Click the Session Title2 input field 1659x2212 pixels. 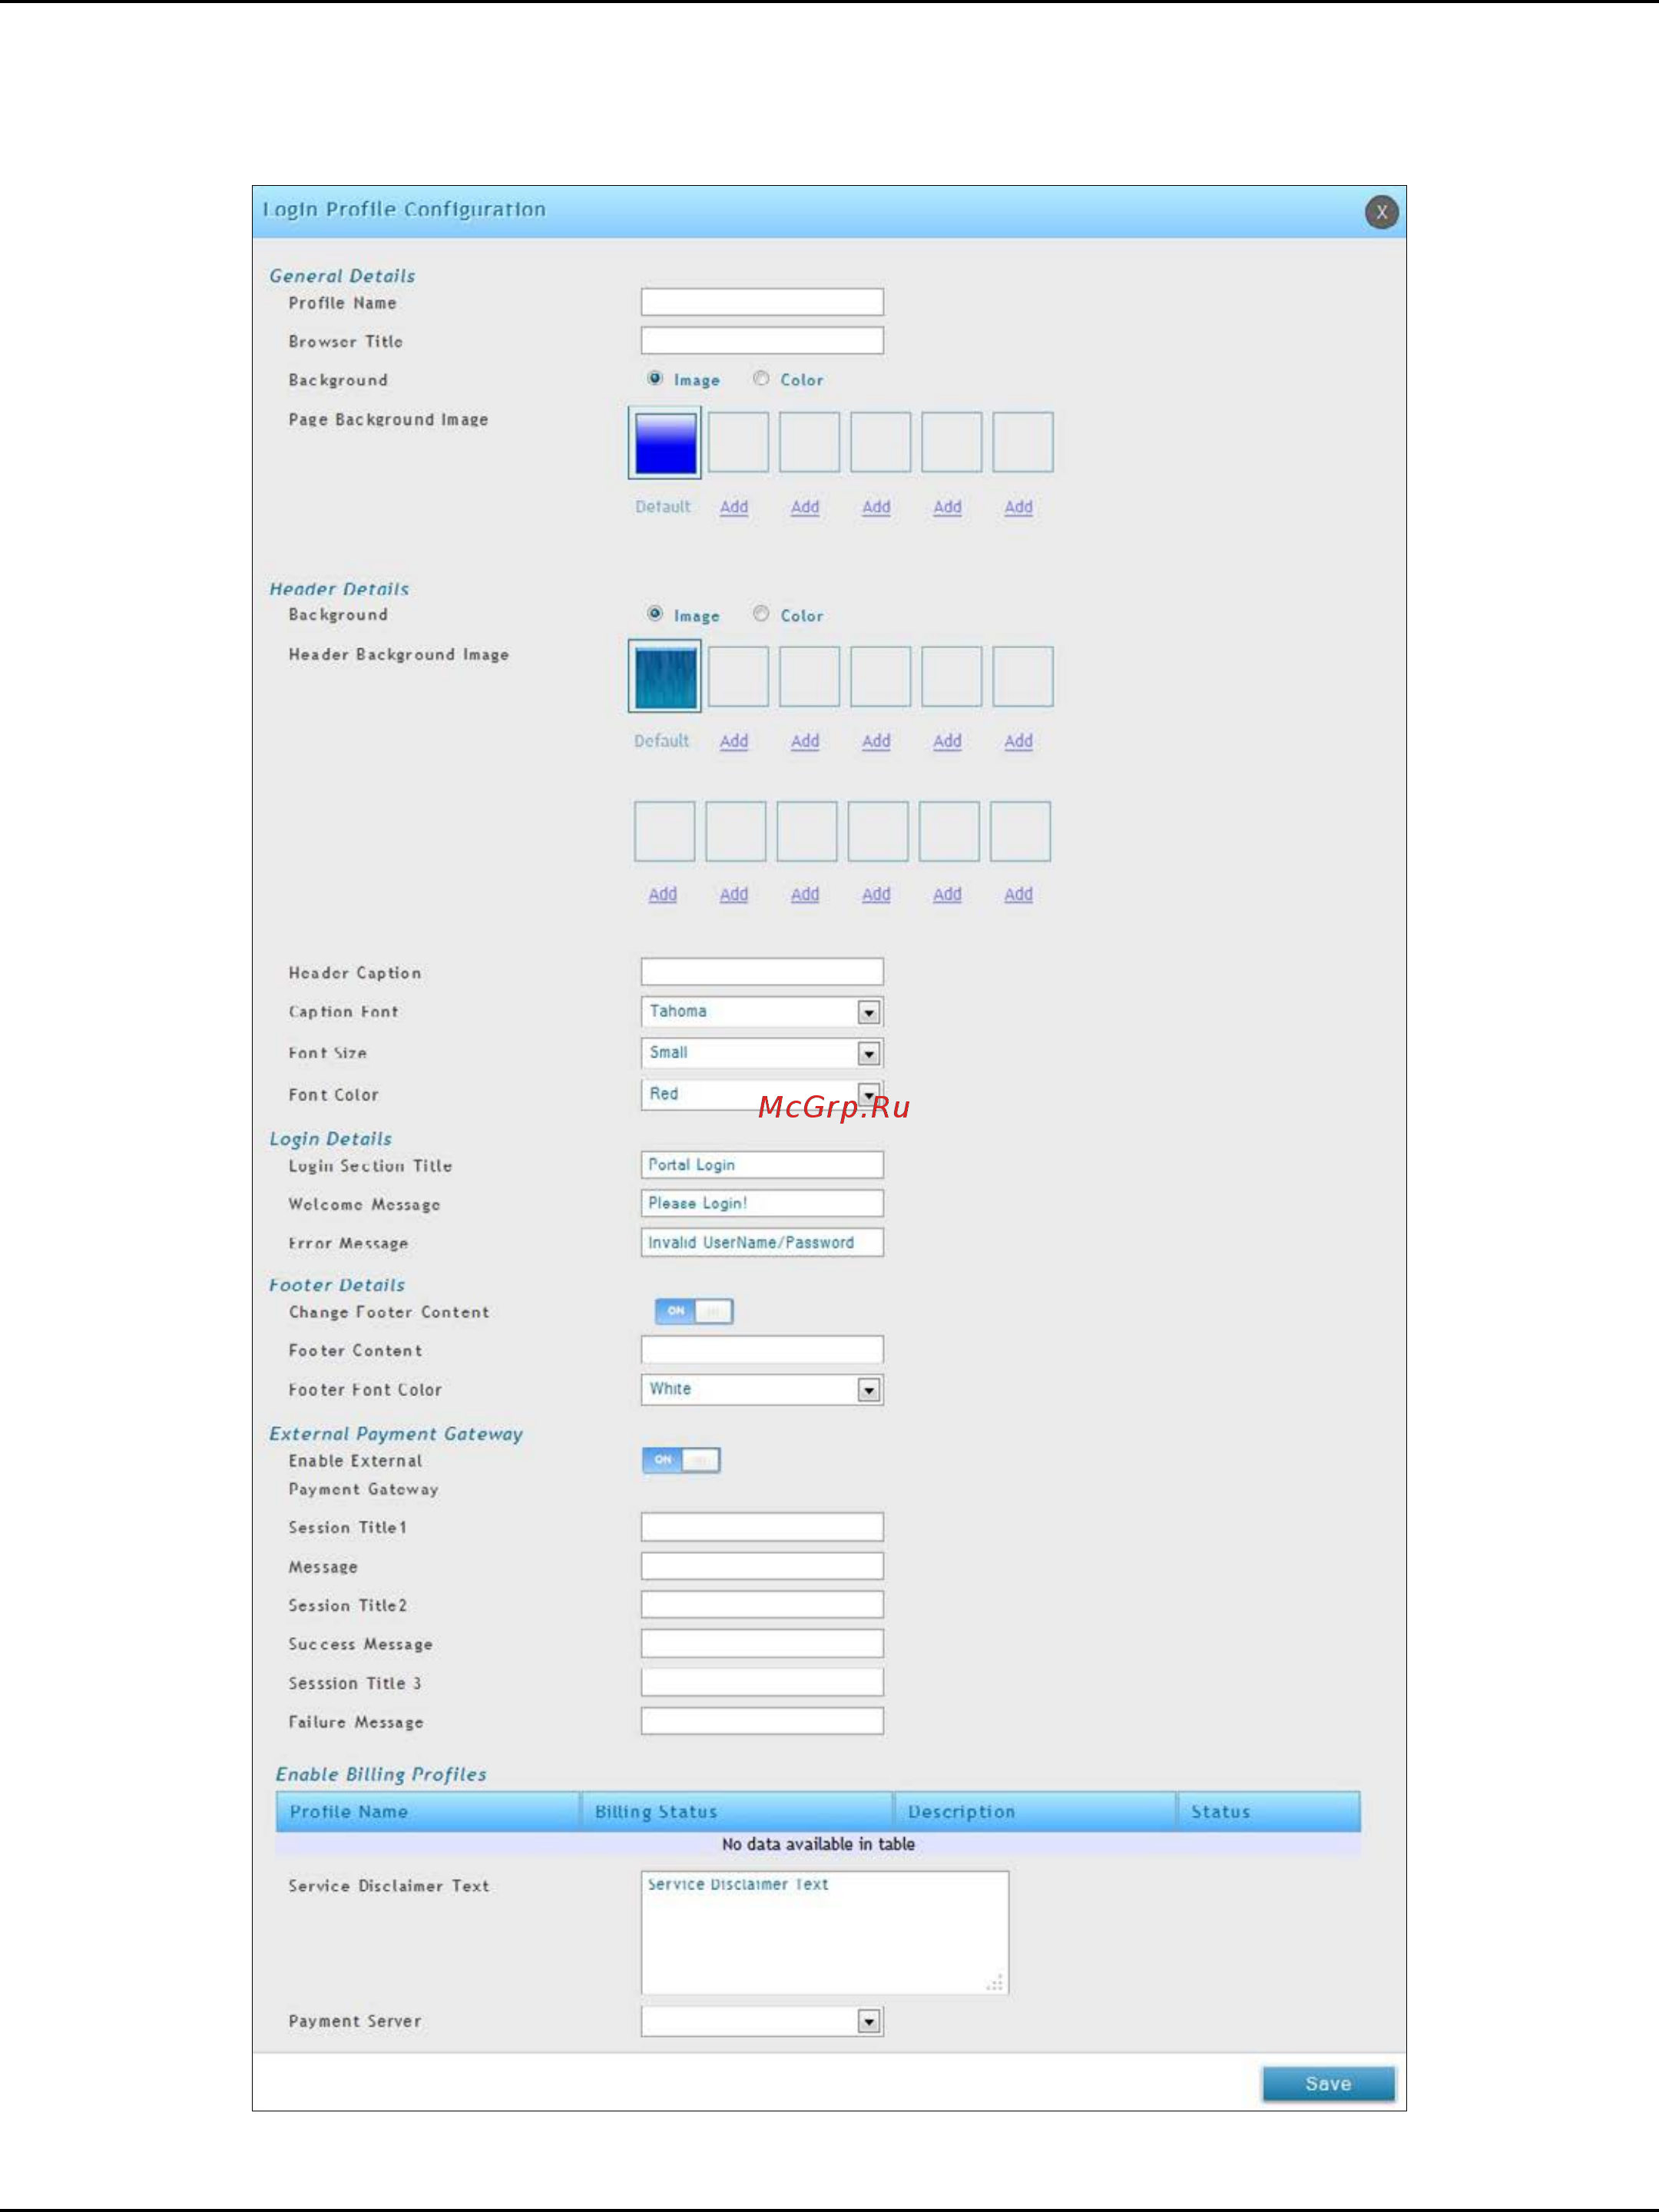[x=762, y=1605]
